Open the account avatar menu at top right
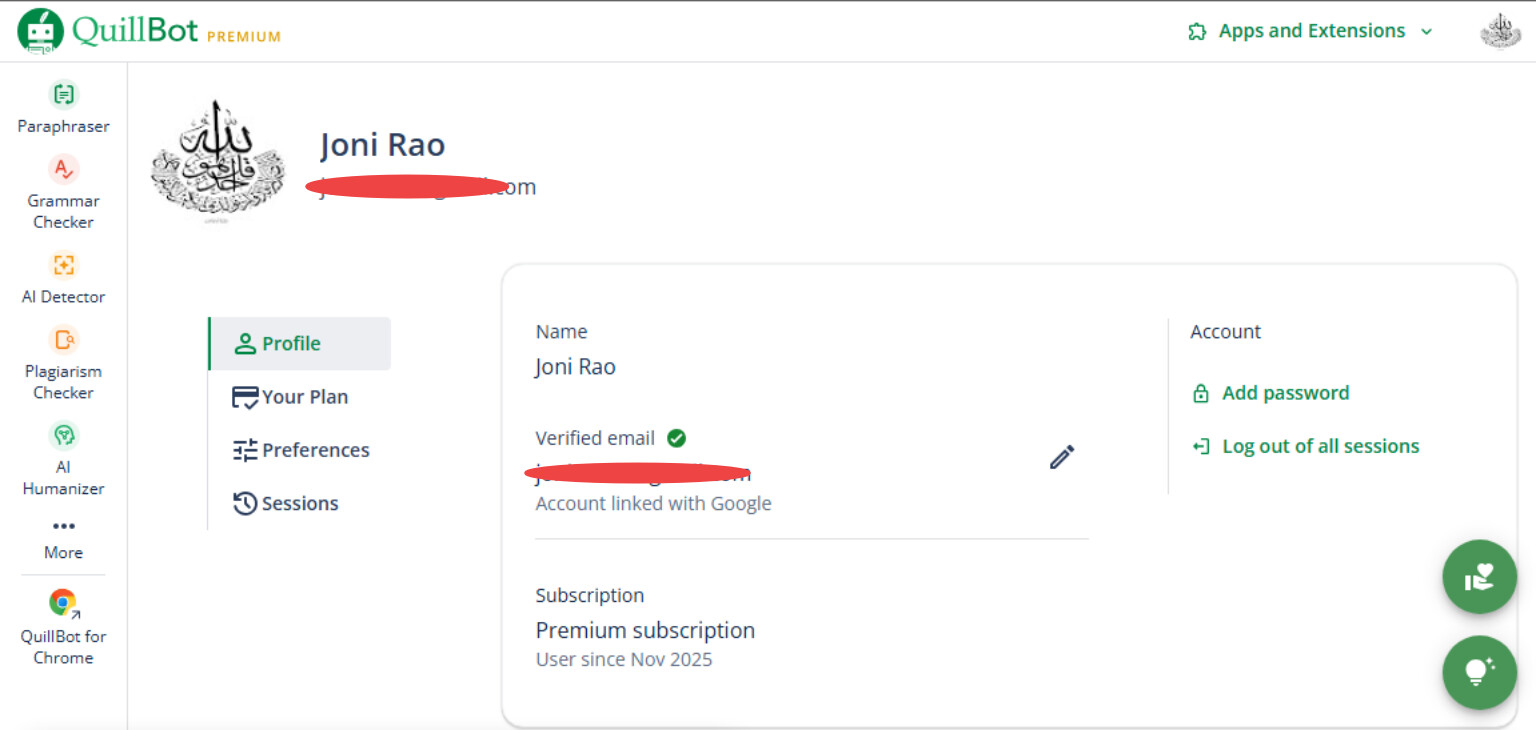 pos(1500,31)
